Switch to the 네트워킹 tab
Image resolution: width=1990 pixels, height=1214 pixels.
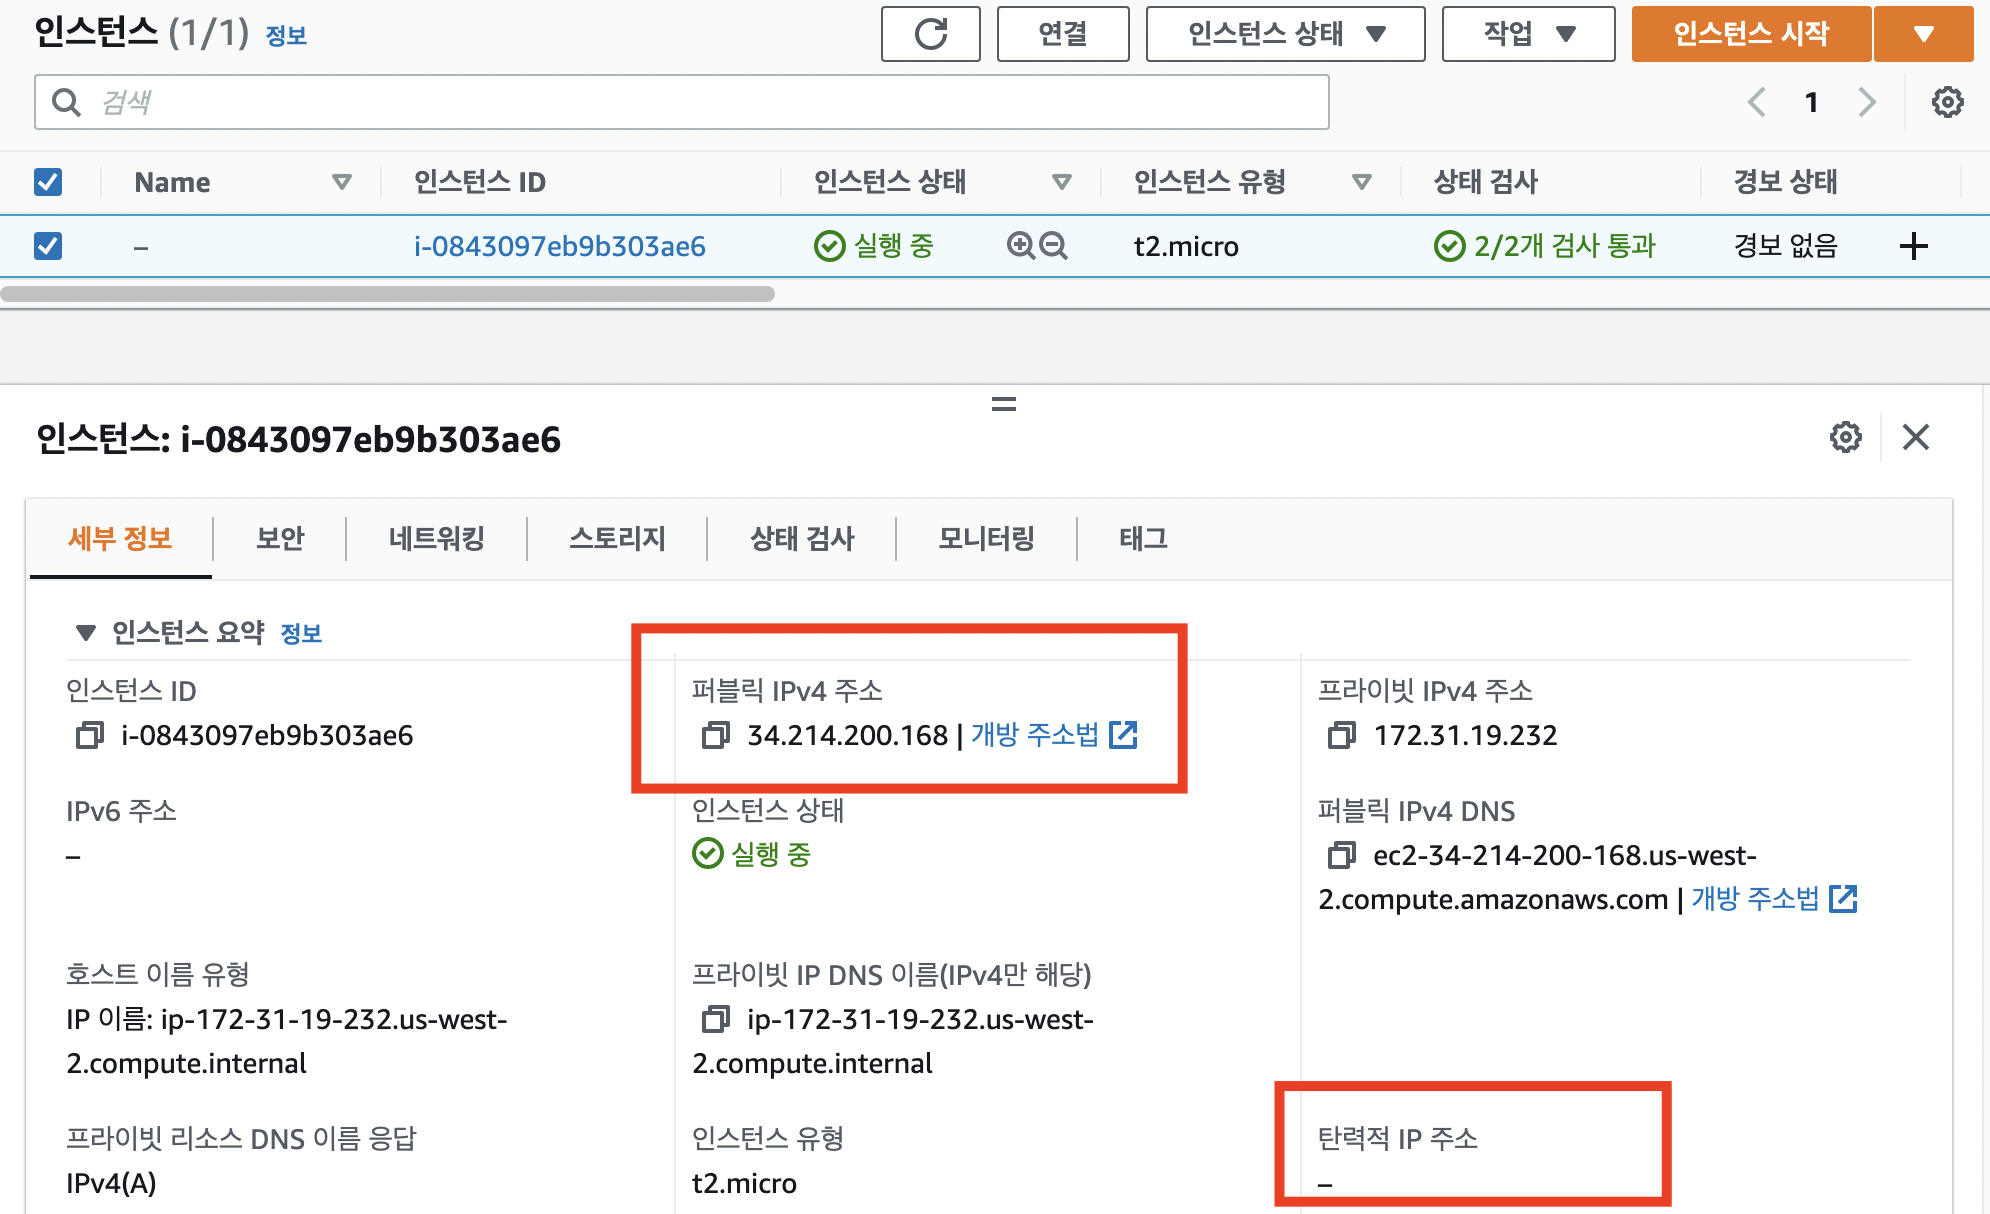point(436,539)
